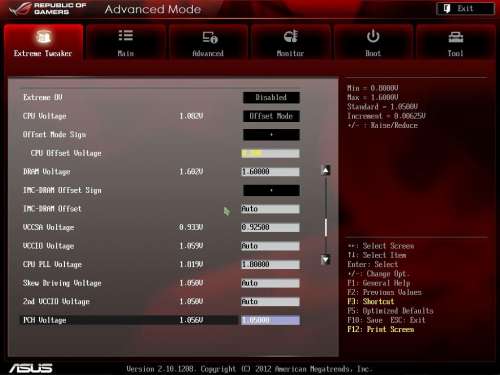Select the IMC-DRAM Offset Sign label

[x=62, y=190]
